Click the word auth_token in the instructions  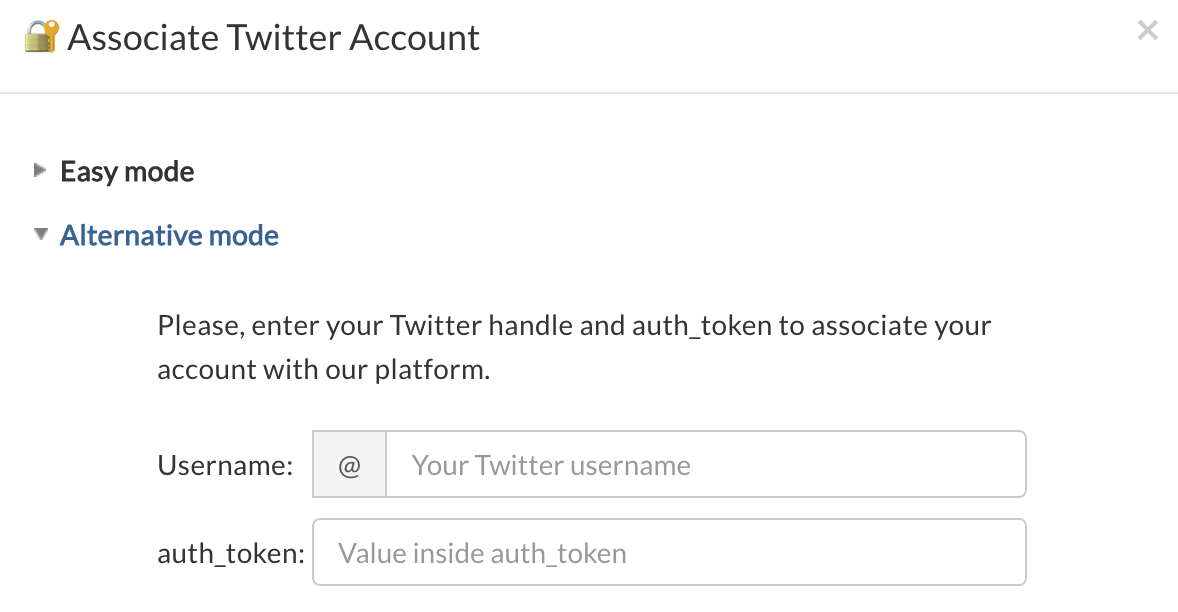point(702,326)
